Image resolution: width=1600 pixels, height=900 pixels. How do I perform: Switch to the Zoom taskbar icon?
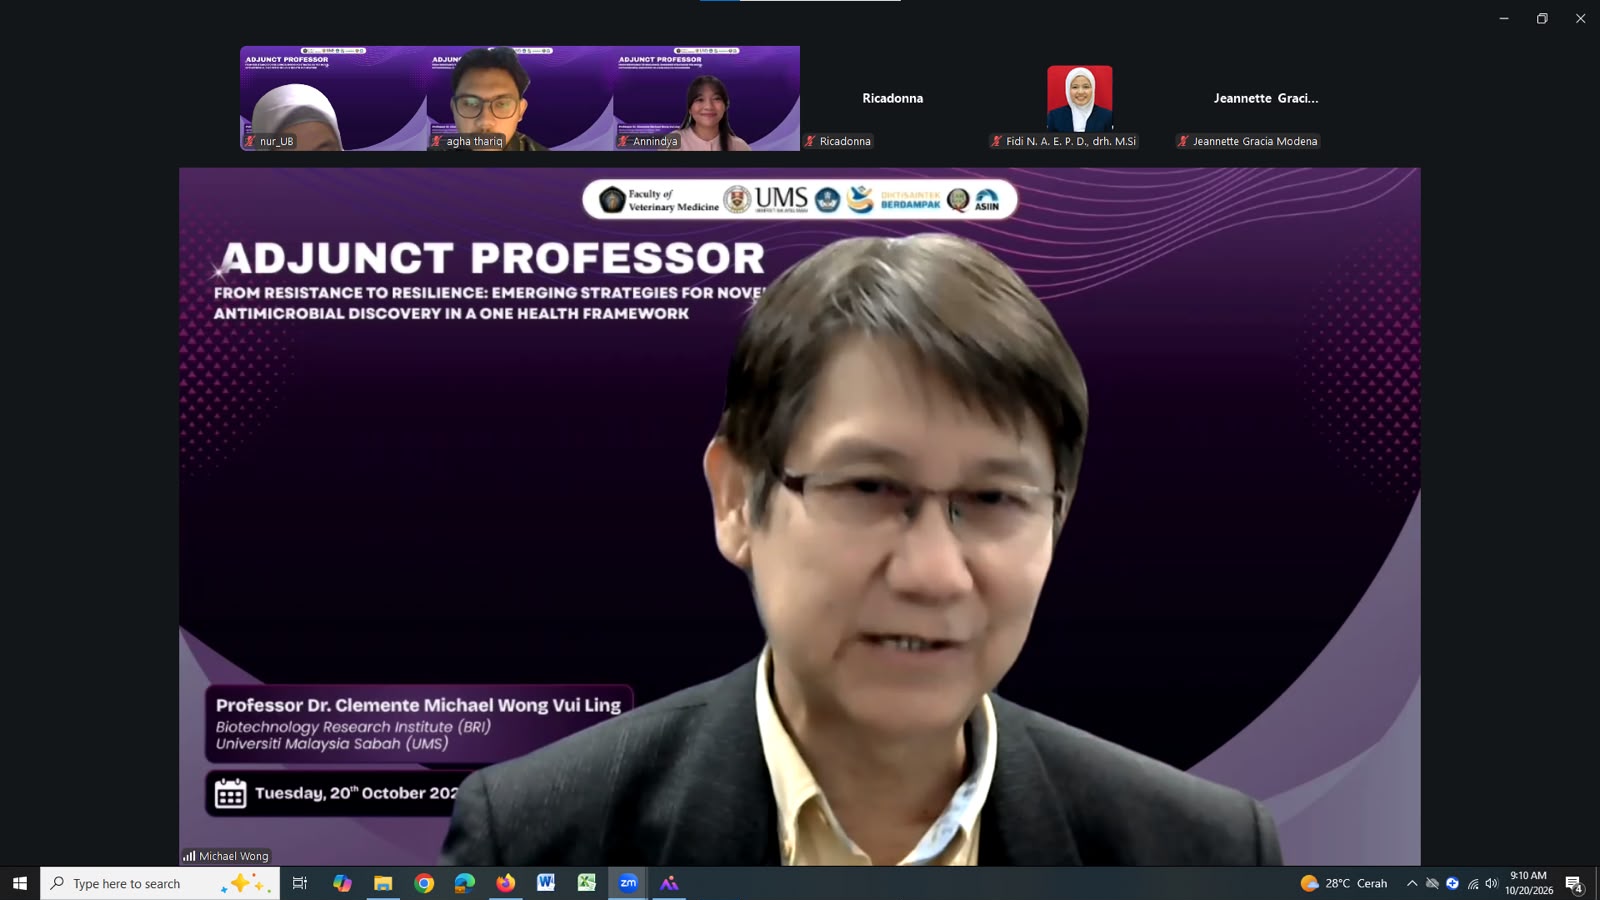(x=628, y=883)
